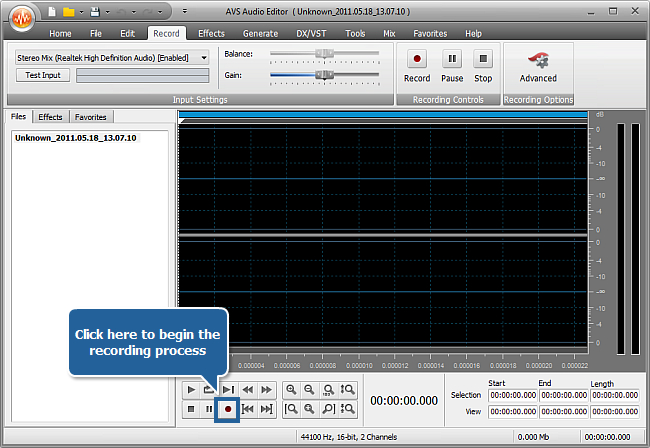The width and height of the screenshot is (650, 448).
Task: Open a file with the yellow folder icon
Action: click(68, 12)
